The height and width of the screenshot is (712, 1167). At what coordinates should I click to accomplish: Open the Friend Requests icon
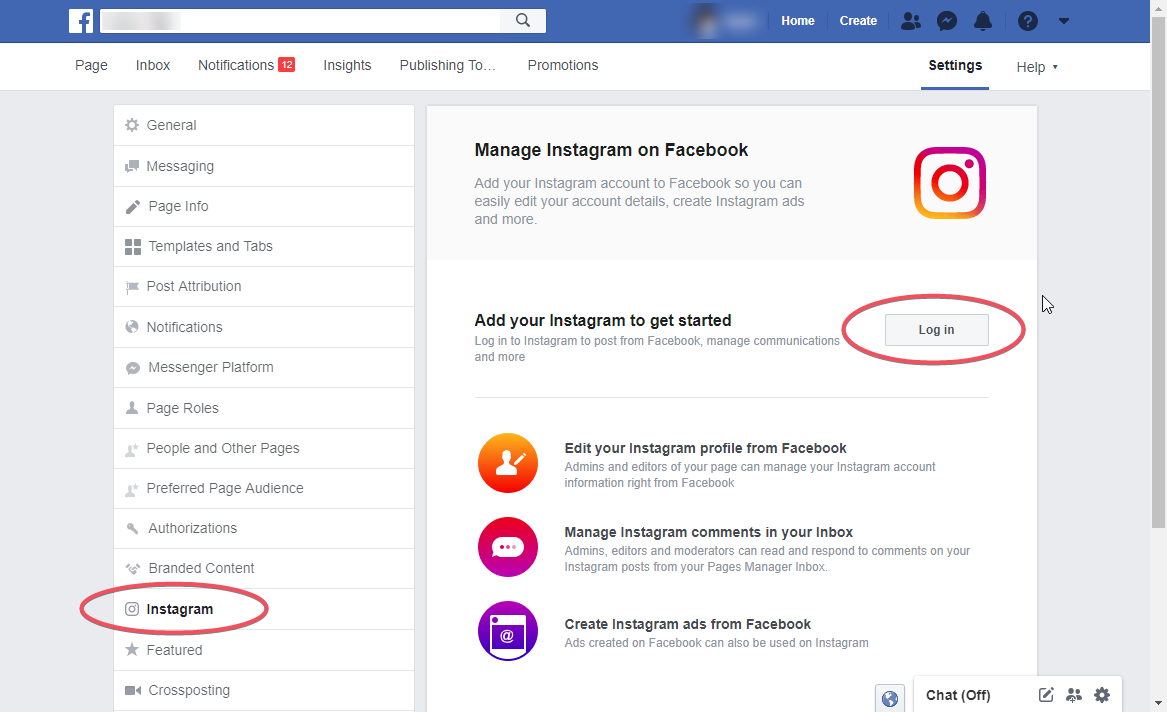(910, 21)
